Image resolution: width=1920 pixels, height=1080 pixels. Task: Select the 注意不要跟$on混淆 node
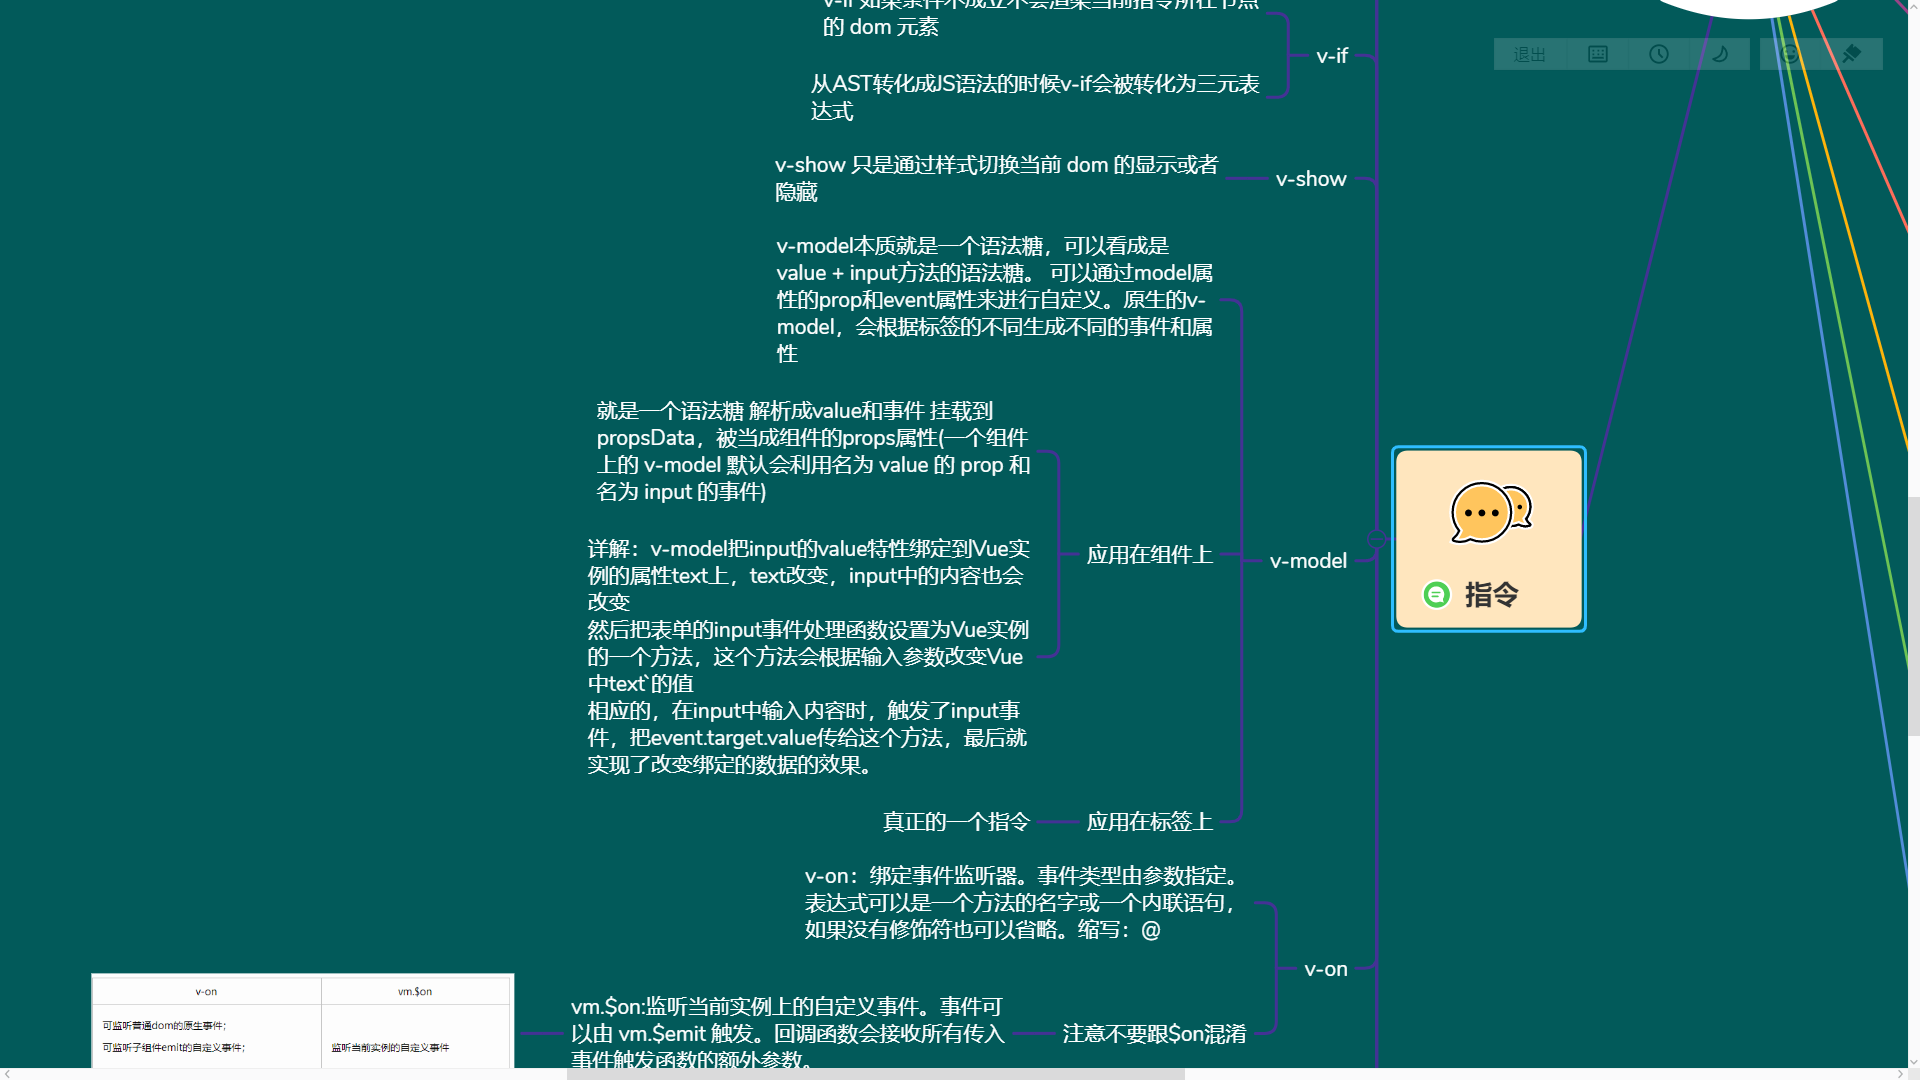tap(1154, 1034)
